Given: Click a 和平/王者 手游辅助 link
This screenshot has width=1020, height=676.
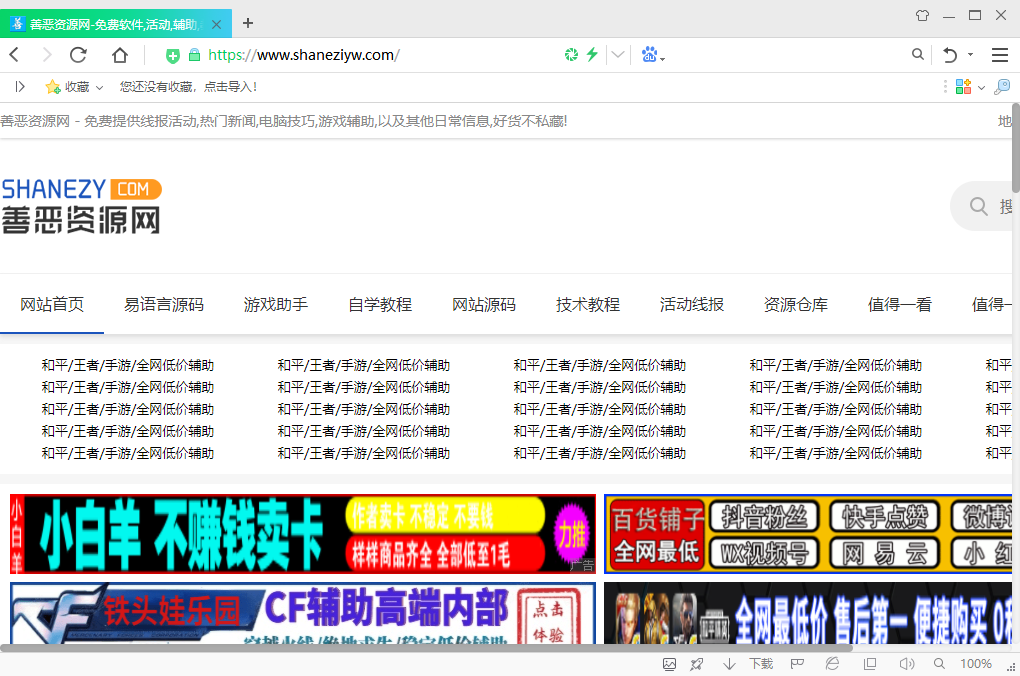Looking at the screenshot, I should point(128,365).
